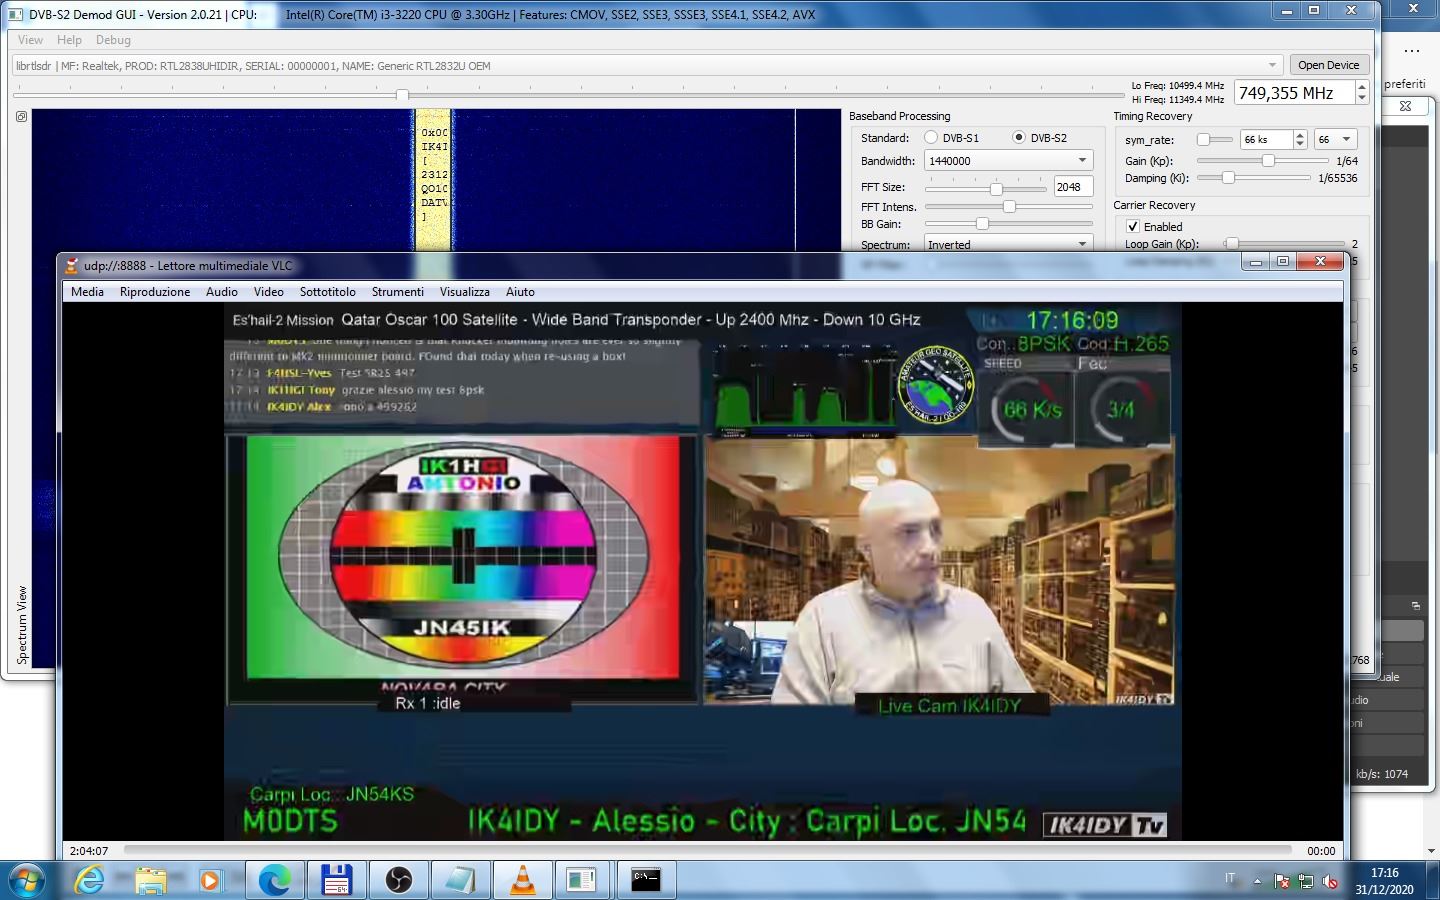Toggle the Carrier Recovery Enabled checkbox
Image resolution: width=1440 pixels, height=900 pixels.
[x=1133, y=227]
